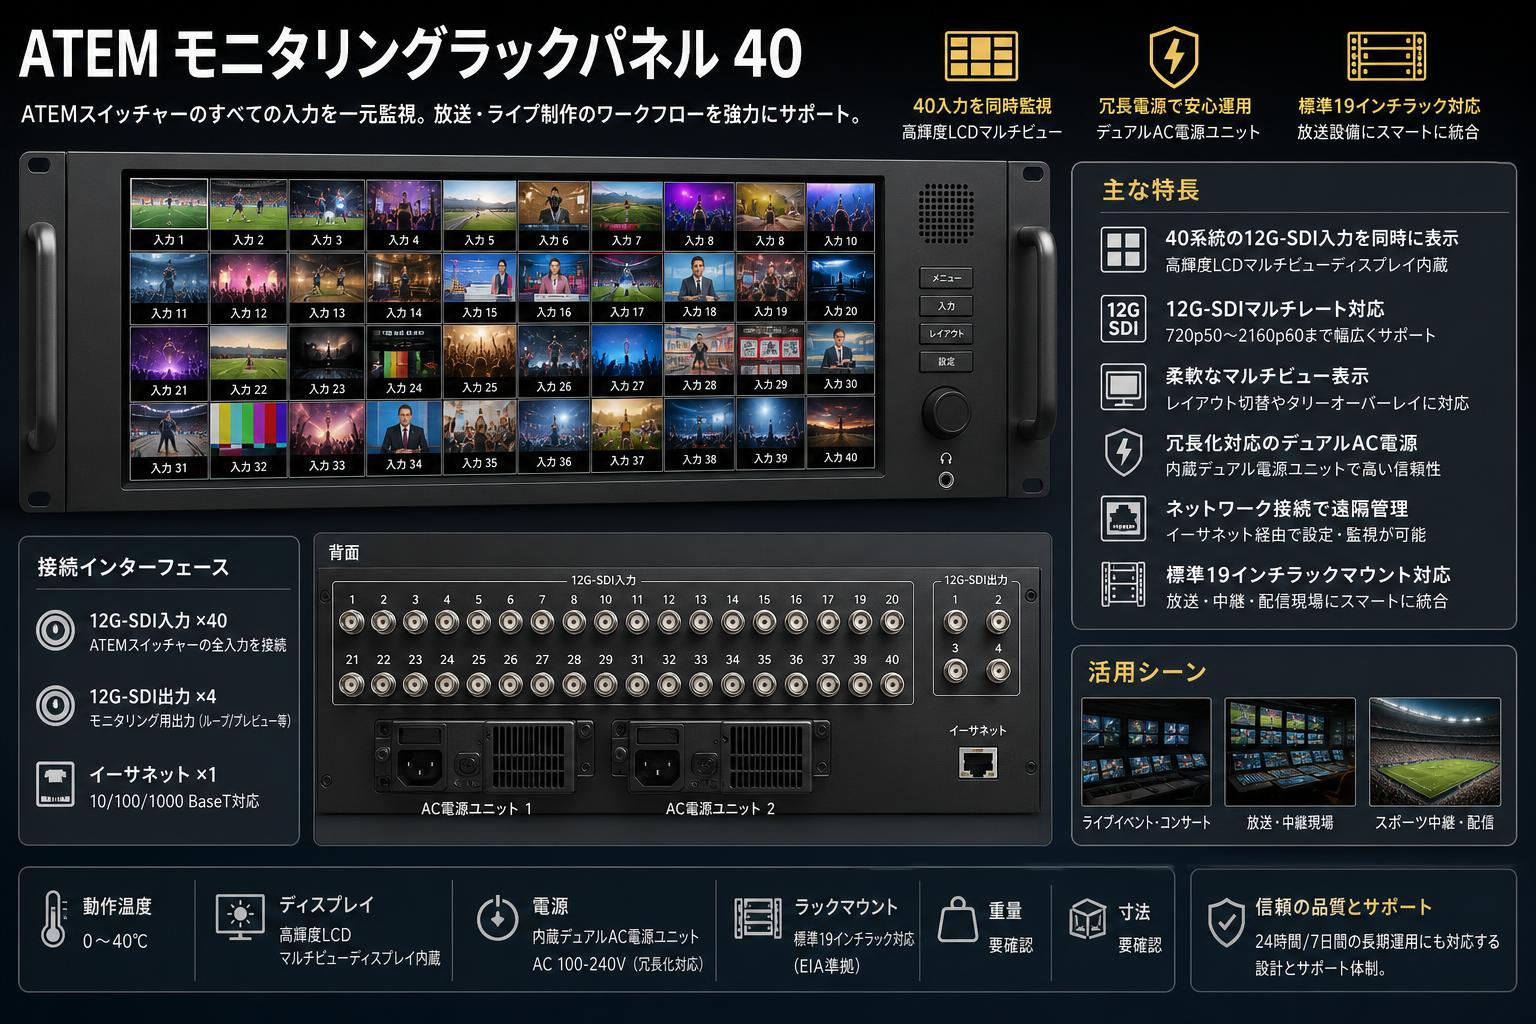Open the ライブイベント・コンサート scene image
Viewport: 1536px width, 1024px height.
tap(1146, 751)
